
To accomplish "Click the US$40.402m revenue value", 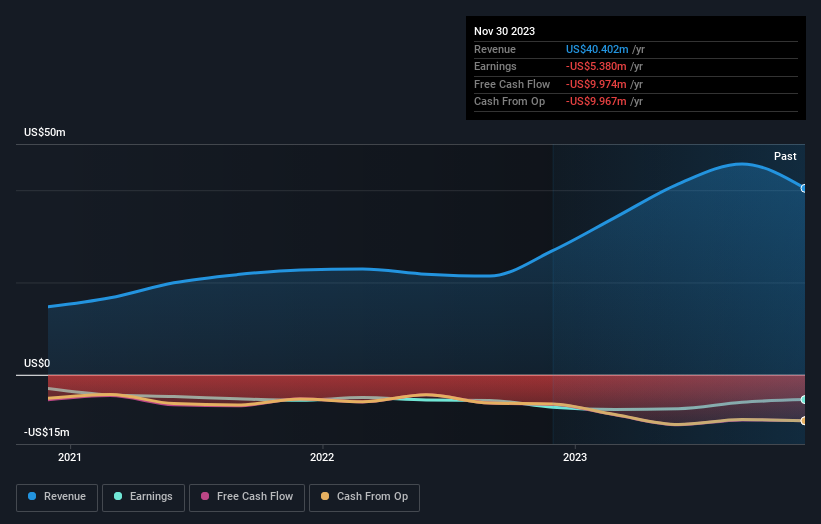I will click(x=597, y=49).
